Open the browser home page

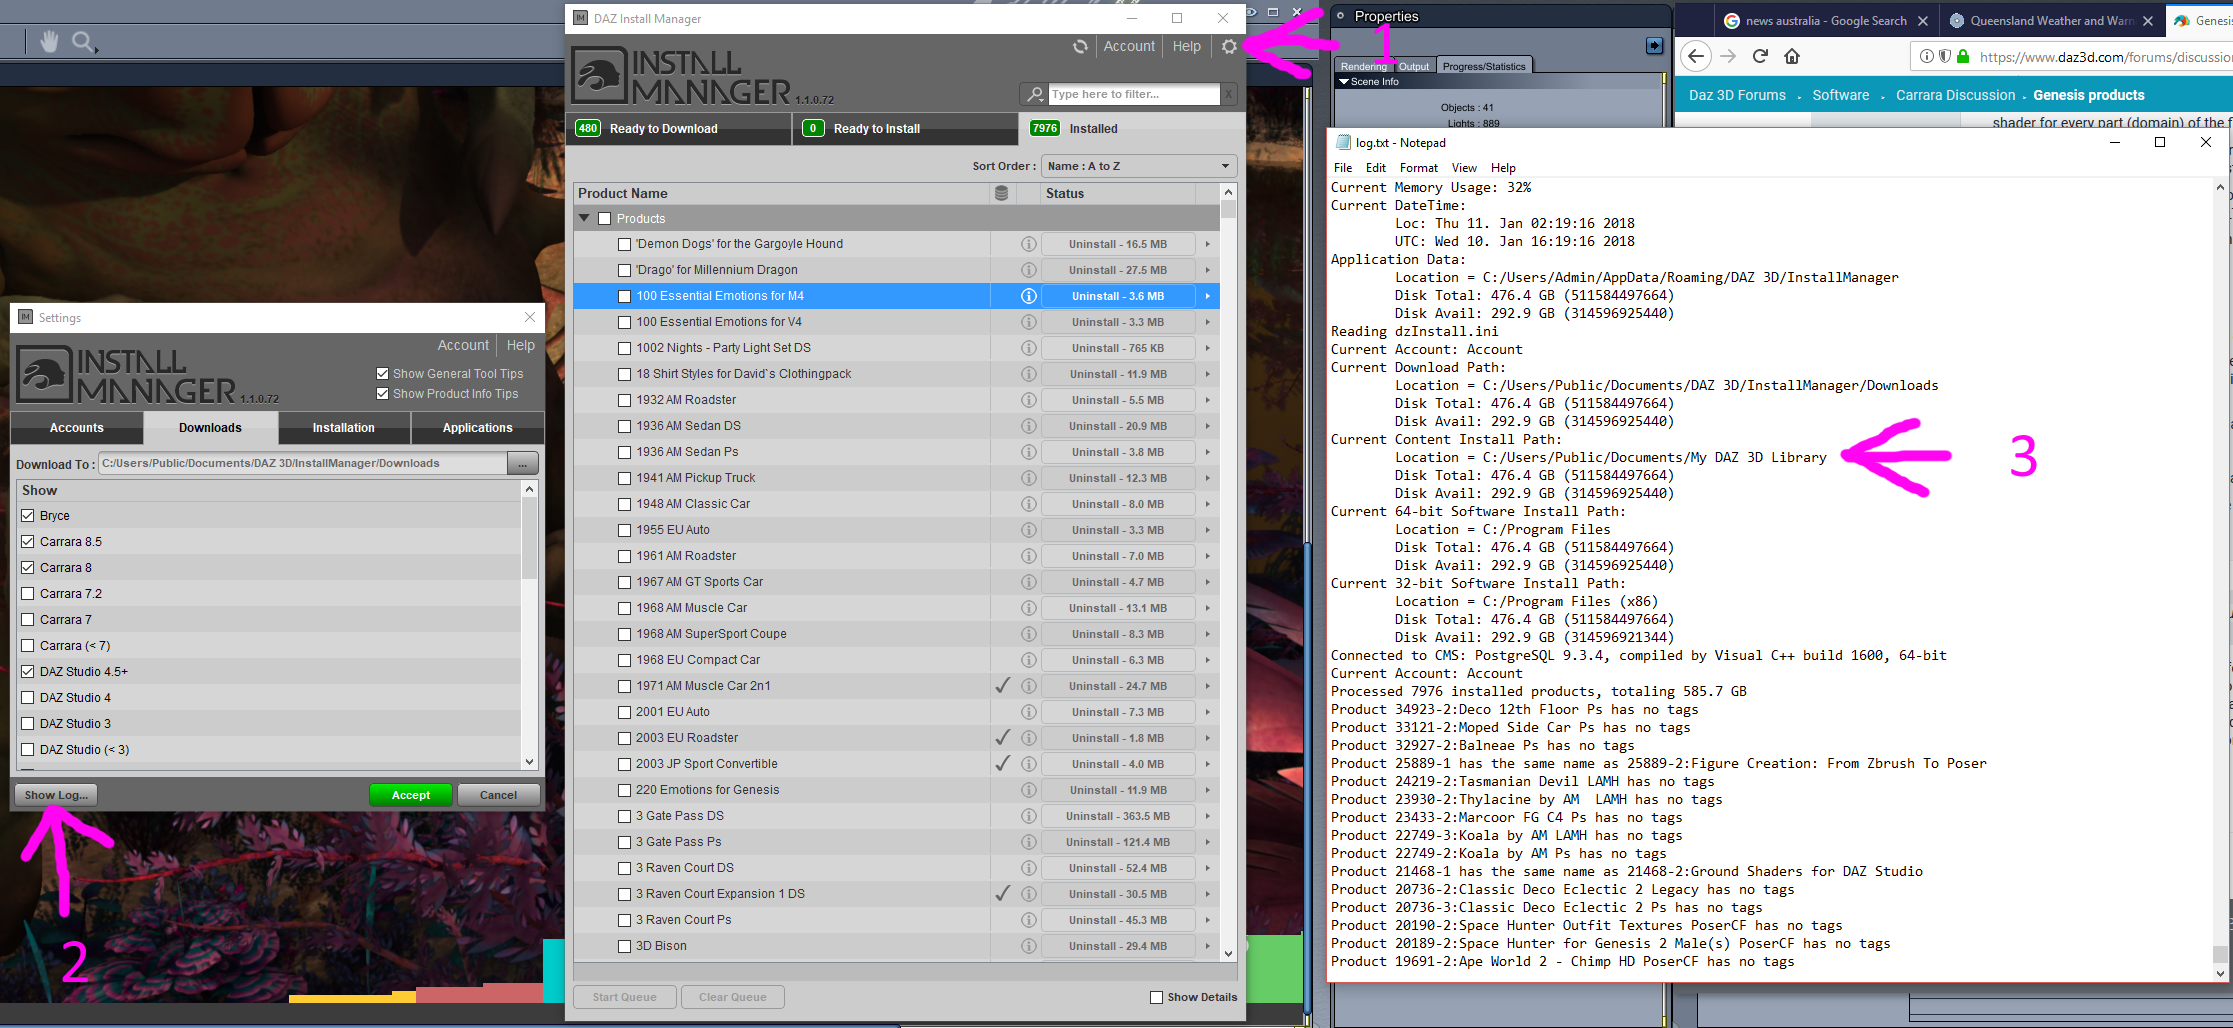pyautogui.click(x=1792, y=56)
